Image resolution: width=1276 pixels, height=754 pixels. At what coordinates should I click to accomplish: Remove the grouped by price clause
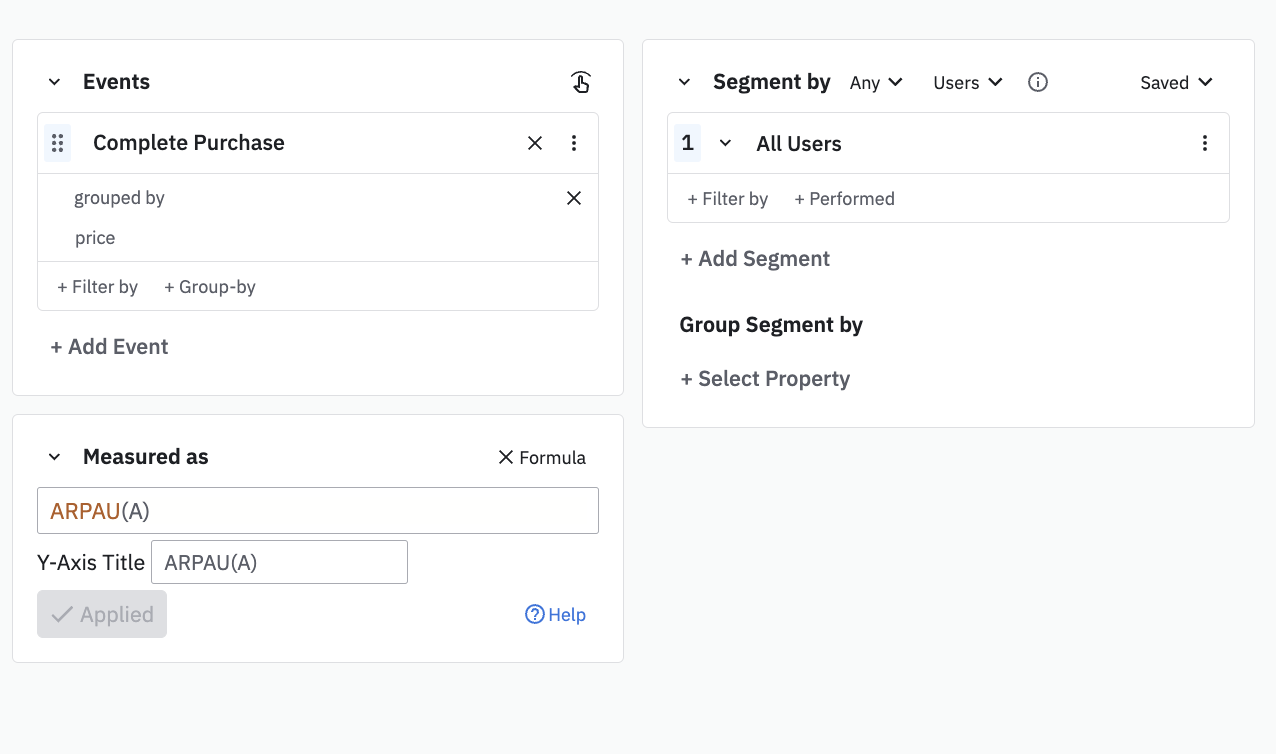click(574, 198)
